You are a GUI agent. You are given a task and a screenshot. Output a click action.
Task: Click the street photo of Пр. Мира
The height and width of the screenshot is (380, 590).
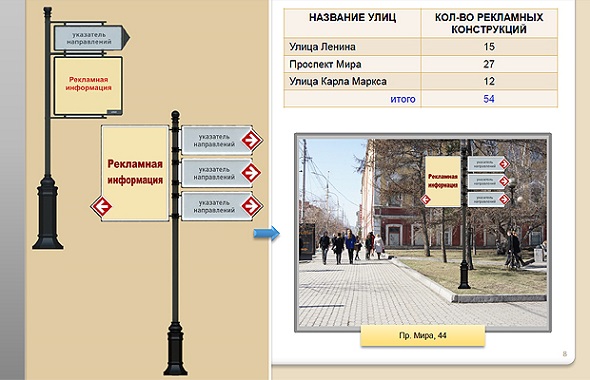pyautogui.click(x=423, y=233)
